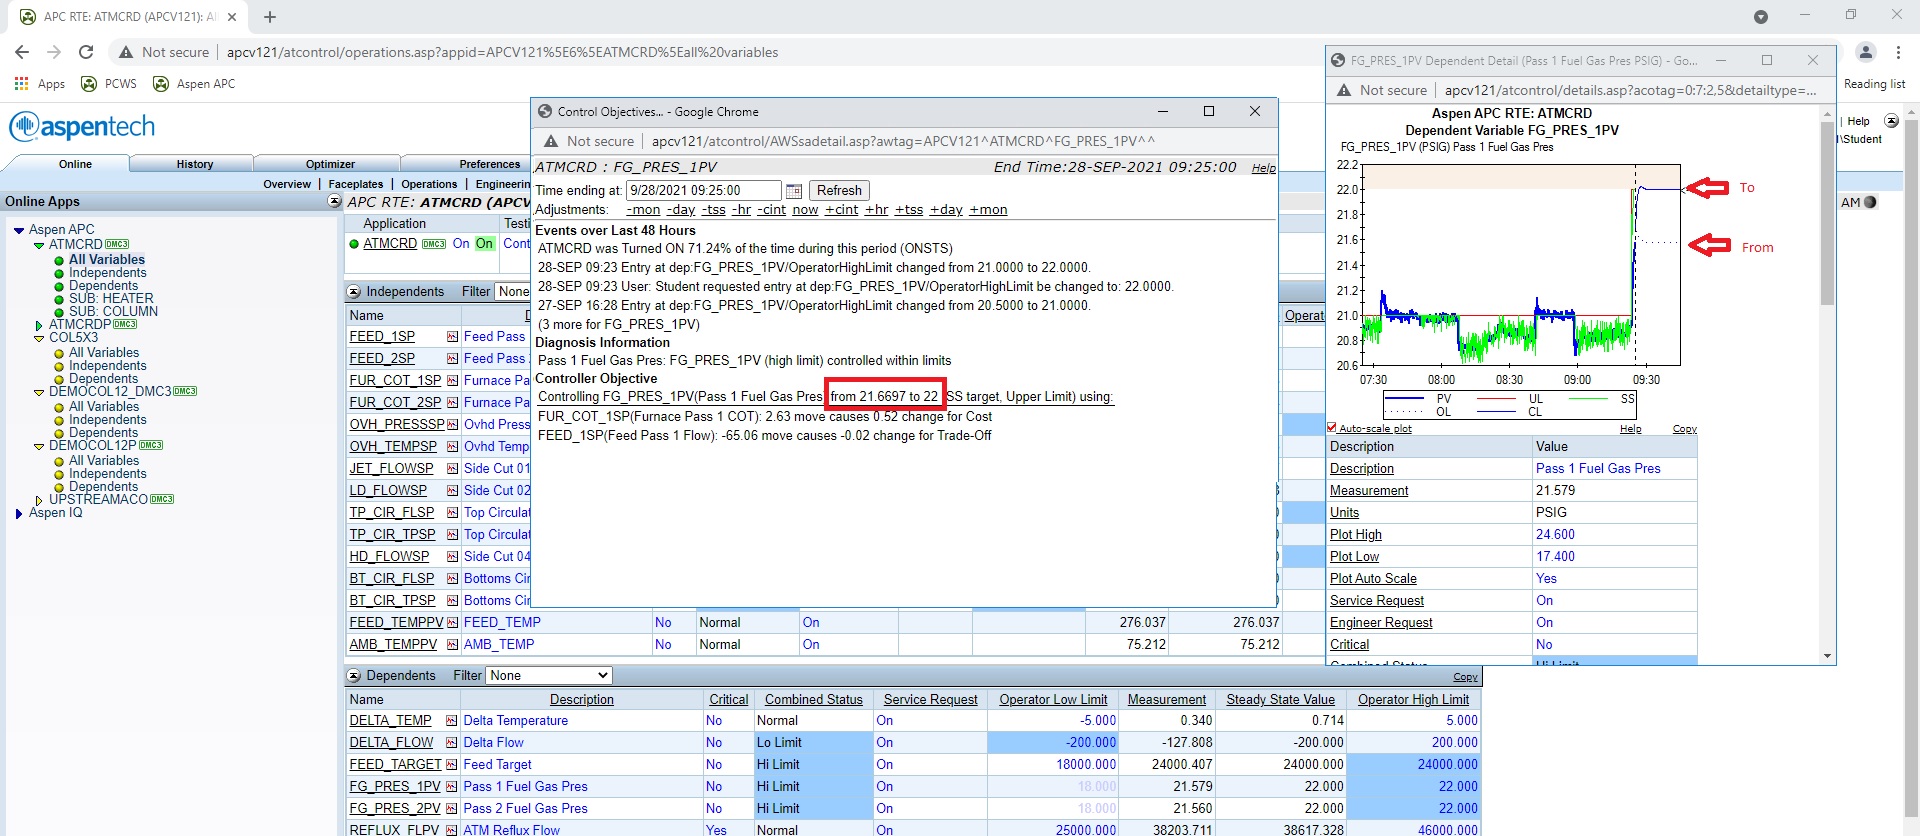Toggle FEED_TEMPPV service request On
This screenshot has height=836, width=1926.
click(811, 623)
